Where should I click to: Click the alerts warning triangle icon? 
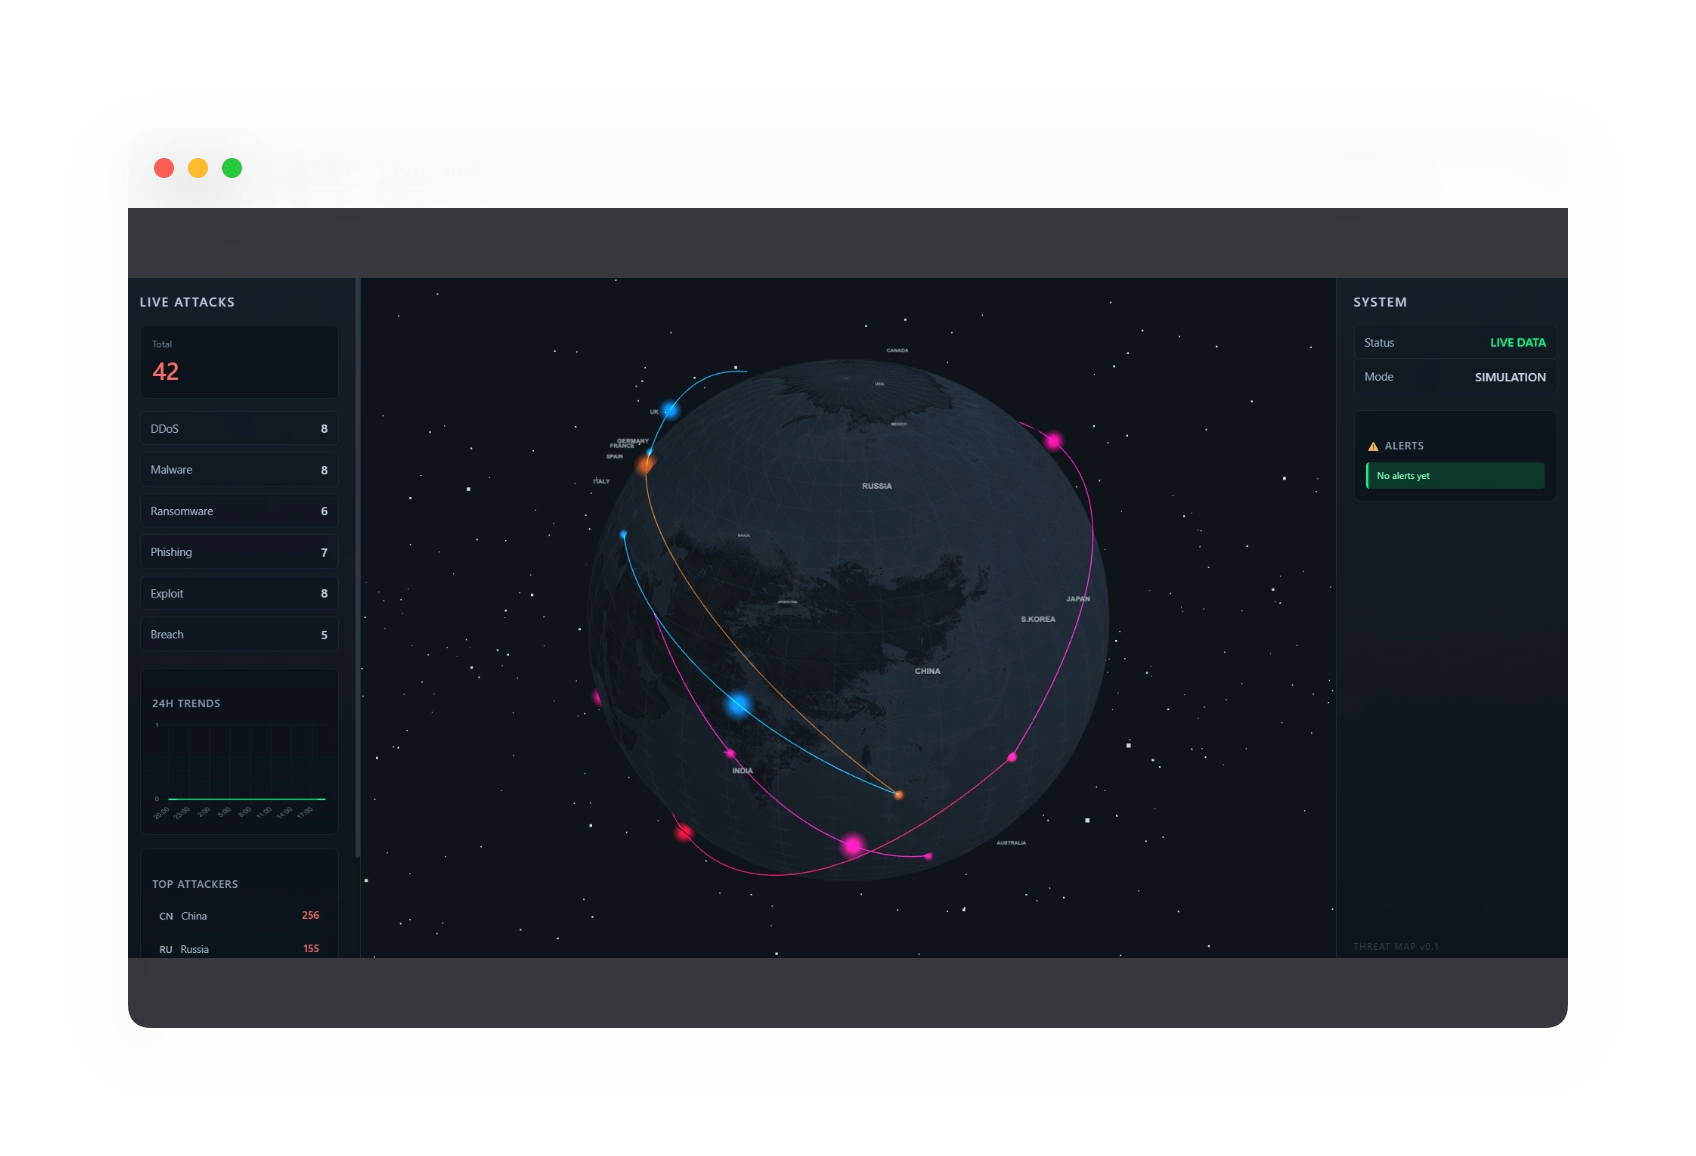click(1374, 445)
